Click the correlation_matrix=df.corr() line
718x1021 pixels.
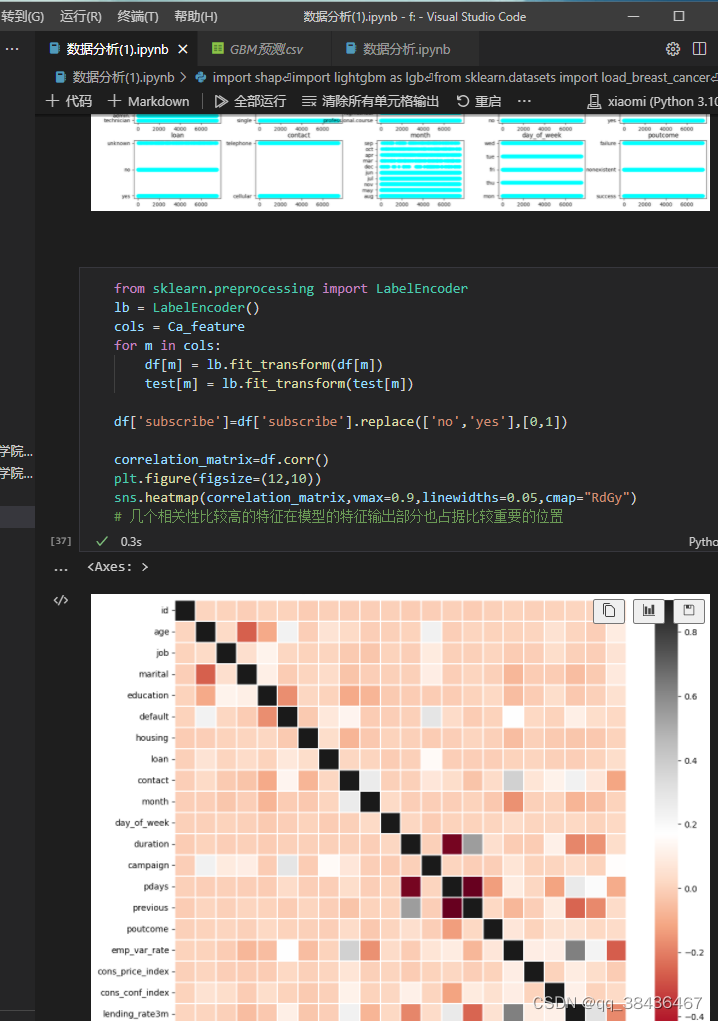(x=221, y=460)
